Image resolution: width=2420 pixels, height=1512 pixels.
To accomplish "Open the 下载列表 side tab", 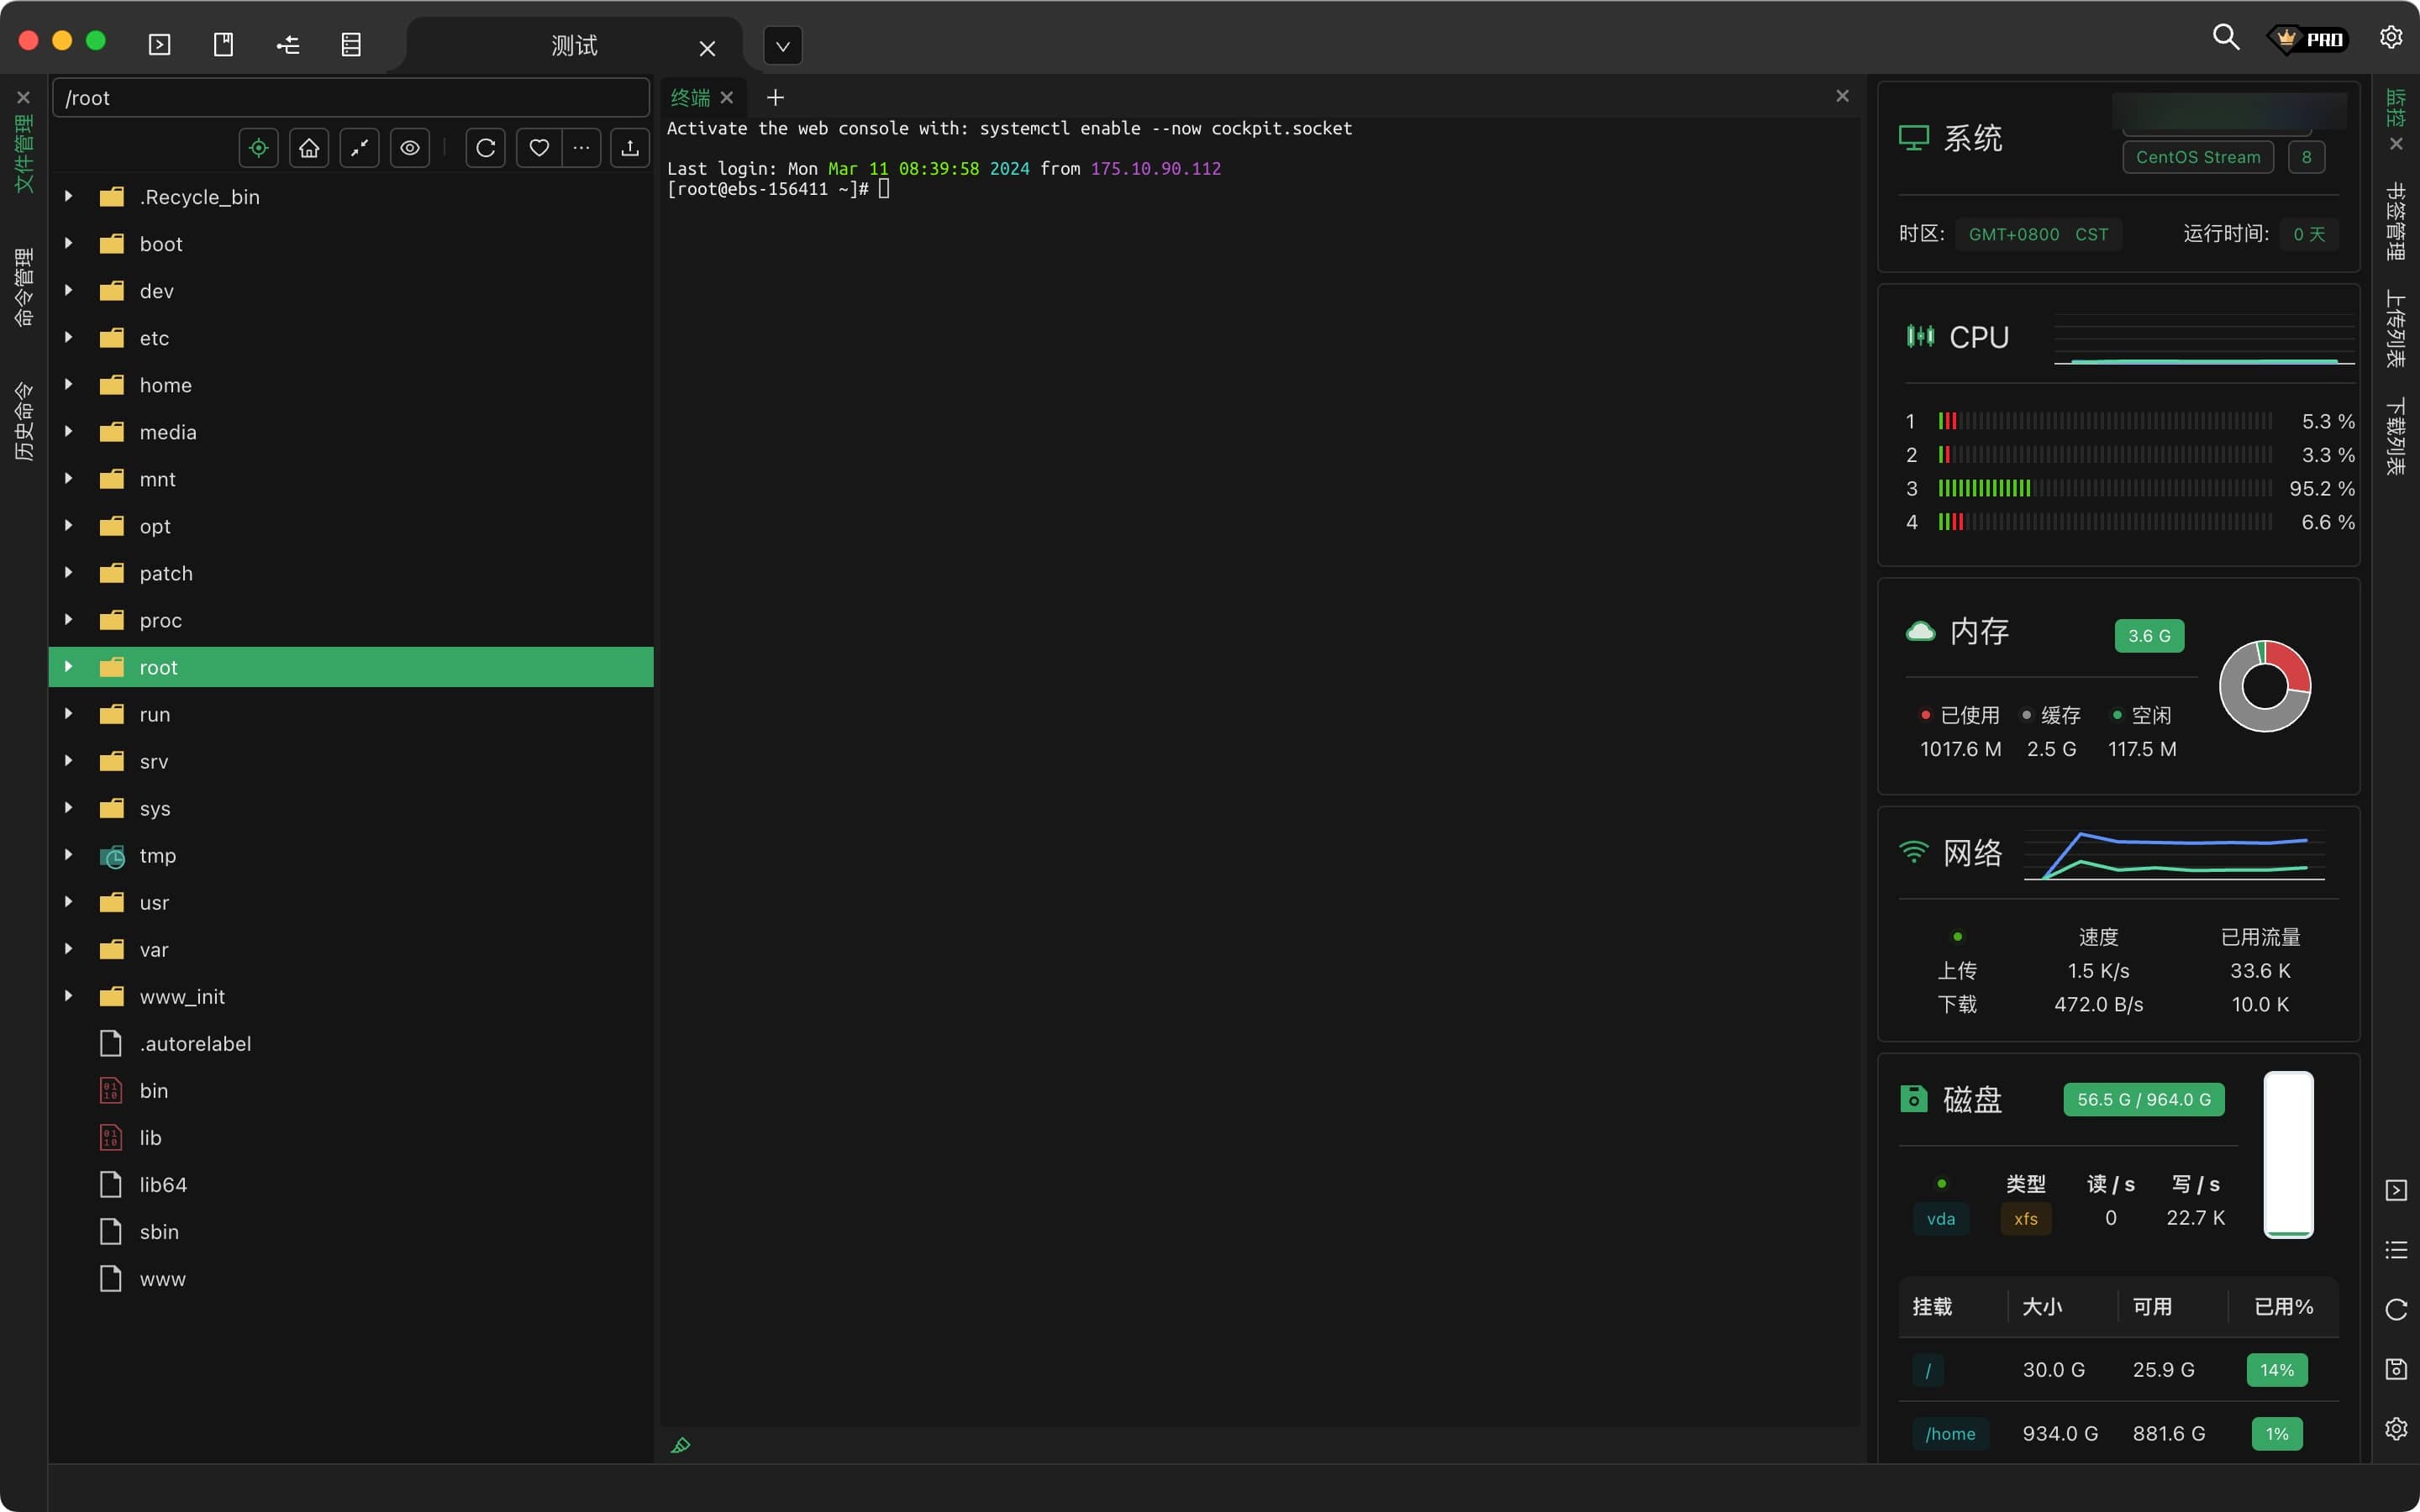I will point(2396,437).
